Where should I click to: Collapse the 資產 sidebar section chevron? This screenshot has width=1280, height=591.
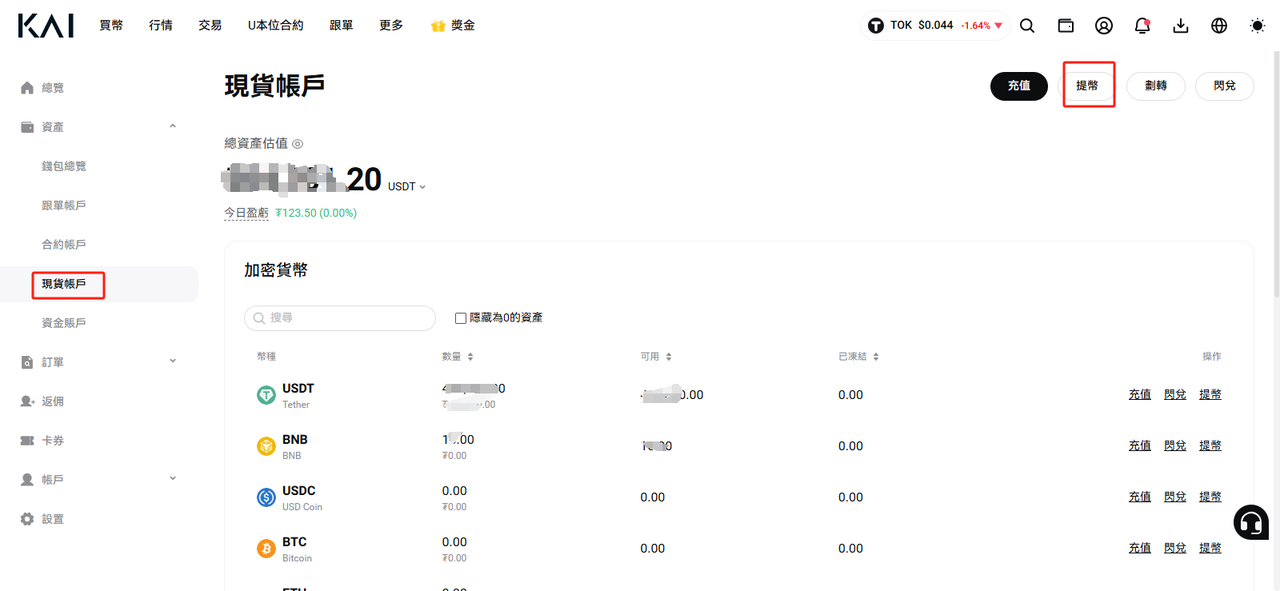coord(173,126)
